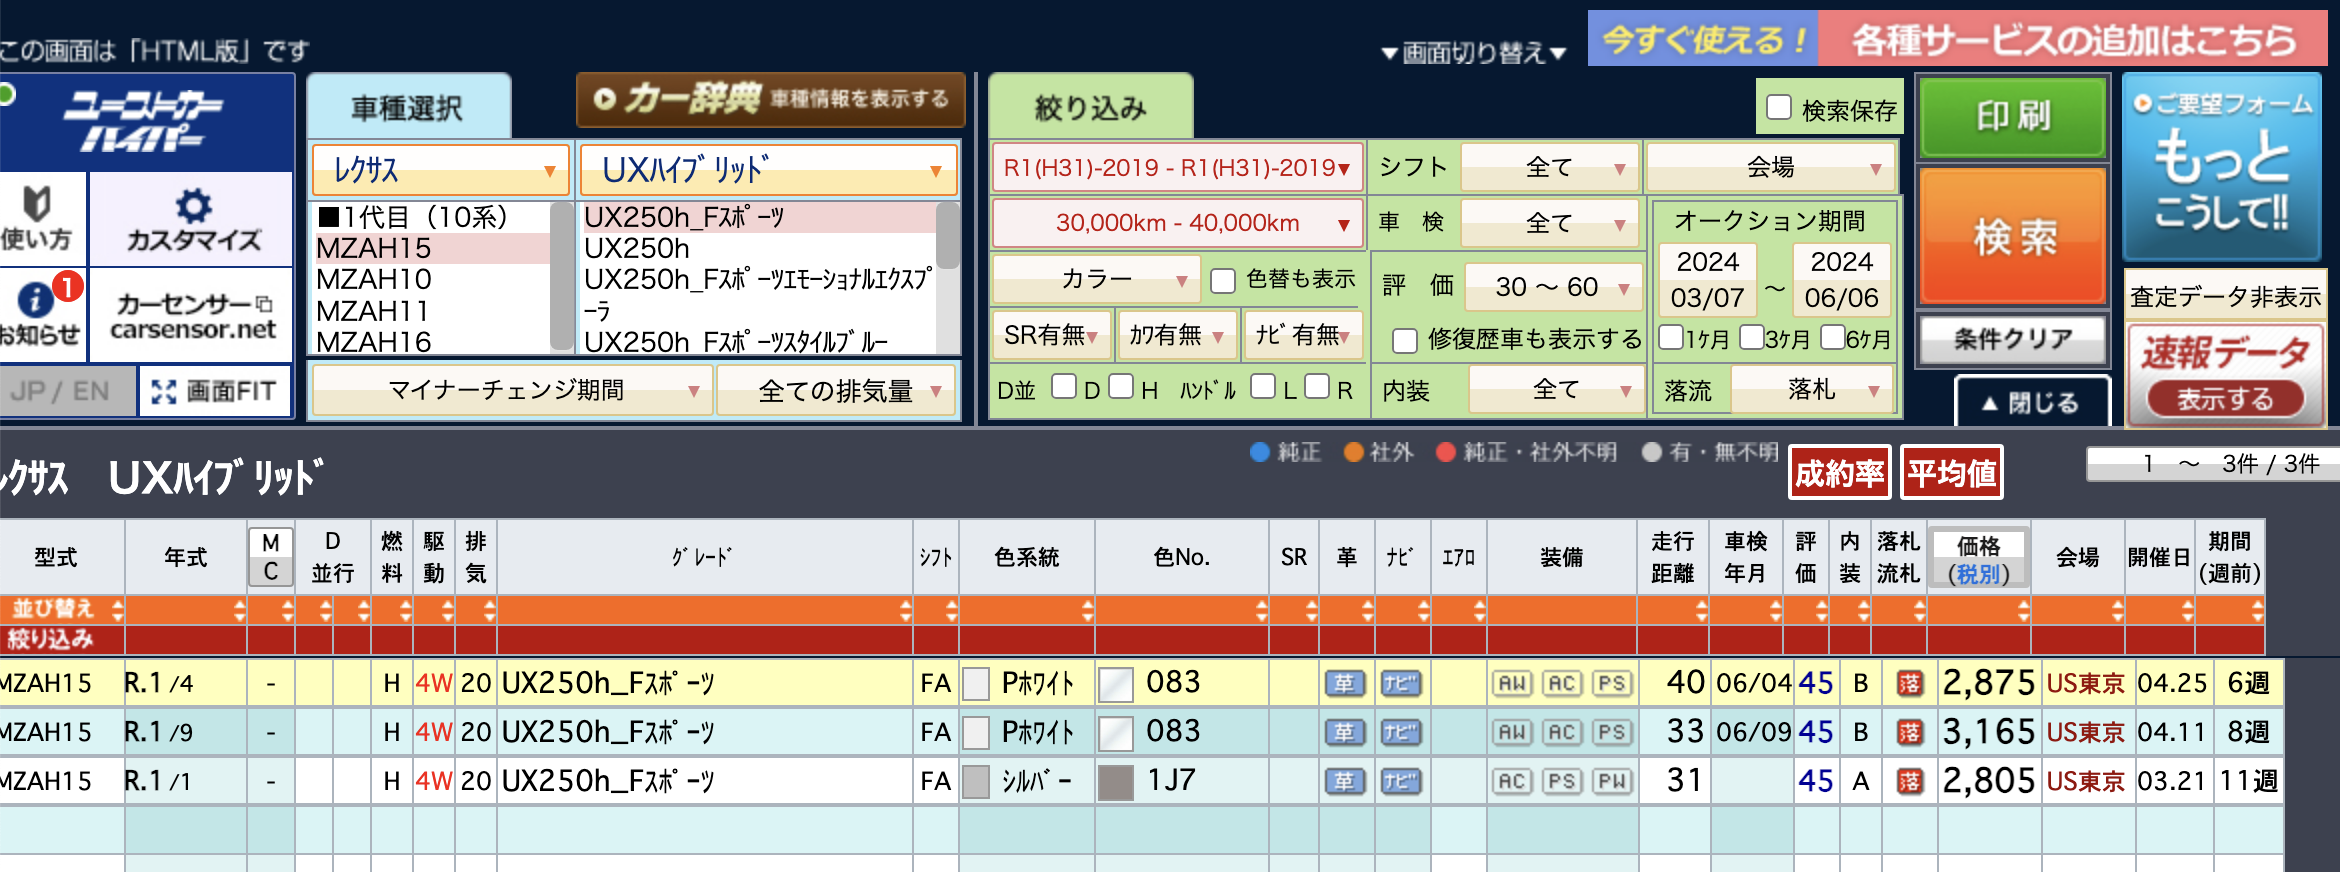Open the カスタマイズ gear icon

click(x=193, y=218)
